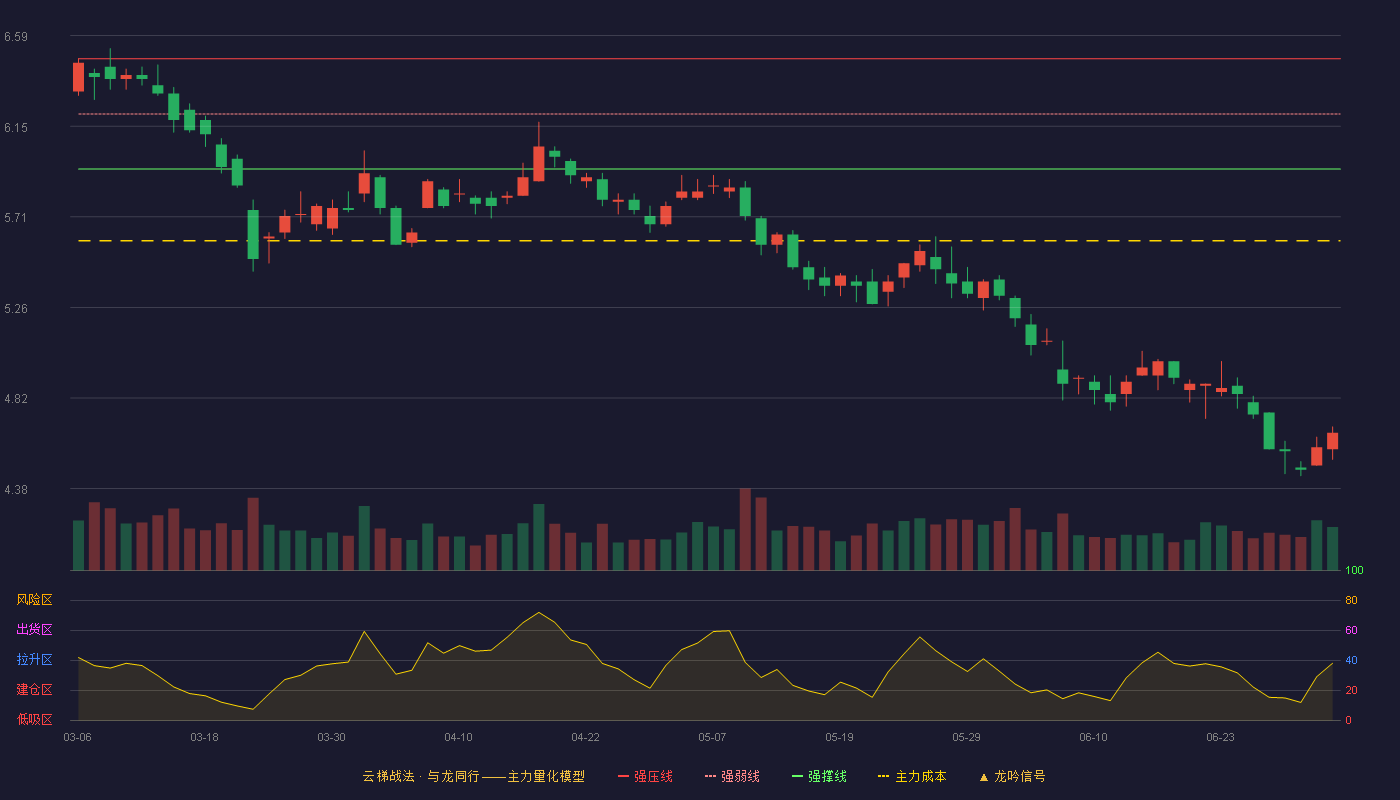
Task: Toggle the 主力成本 legend entry
Action: click(x=912, y=776)
